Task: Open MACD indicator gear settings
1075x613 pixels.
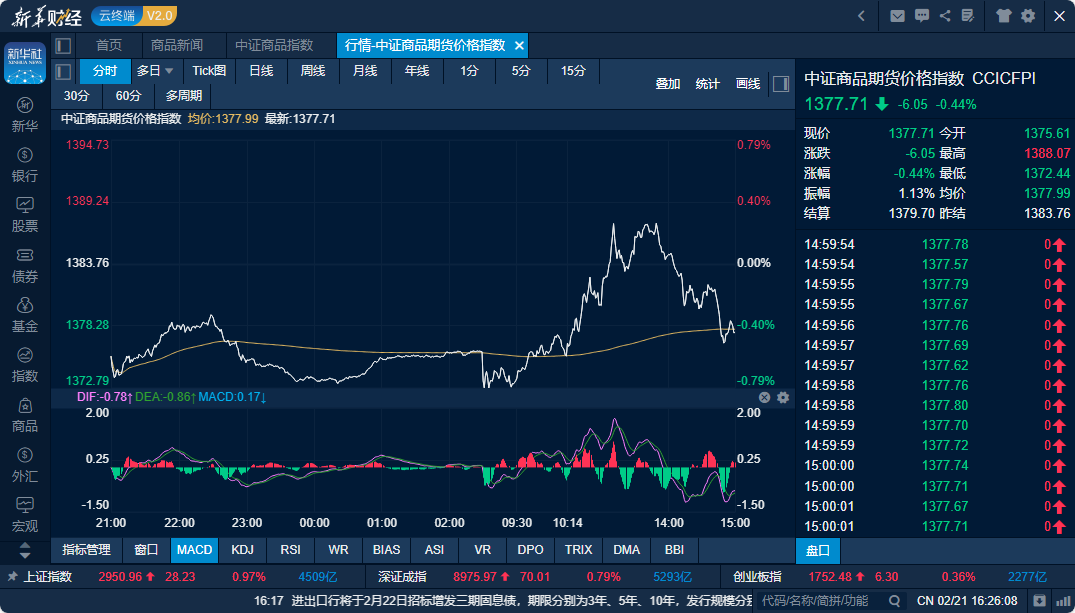Action: click(783, 398)
